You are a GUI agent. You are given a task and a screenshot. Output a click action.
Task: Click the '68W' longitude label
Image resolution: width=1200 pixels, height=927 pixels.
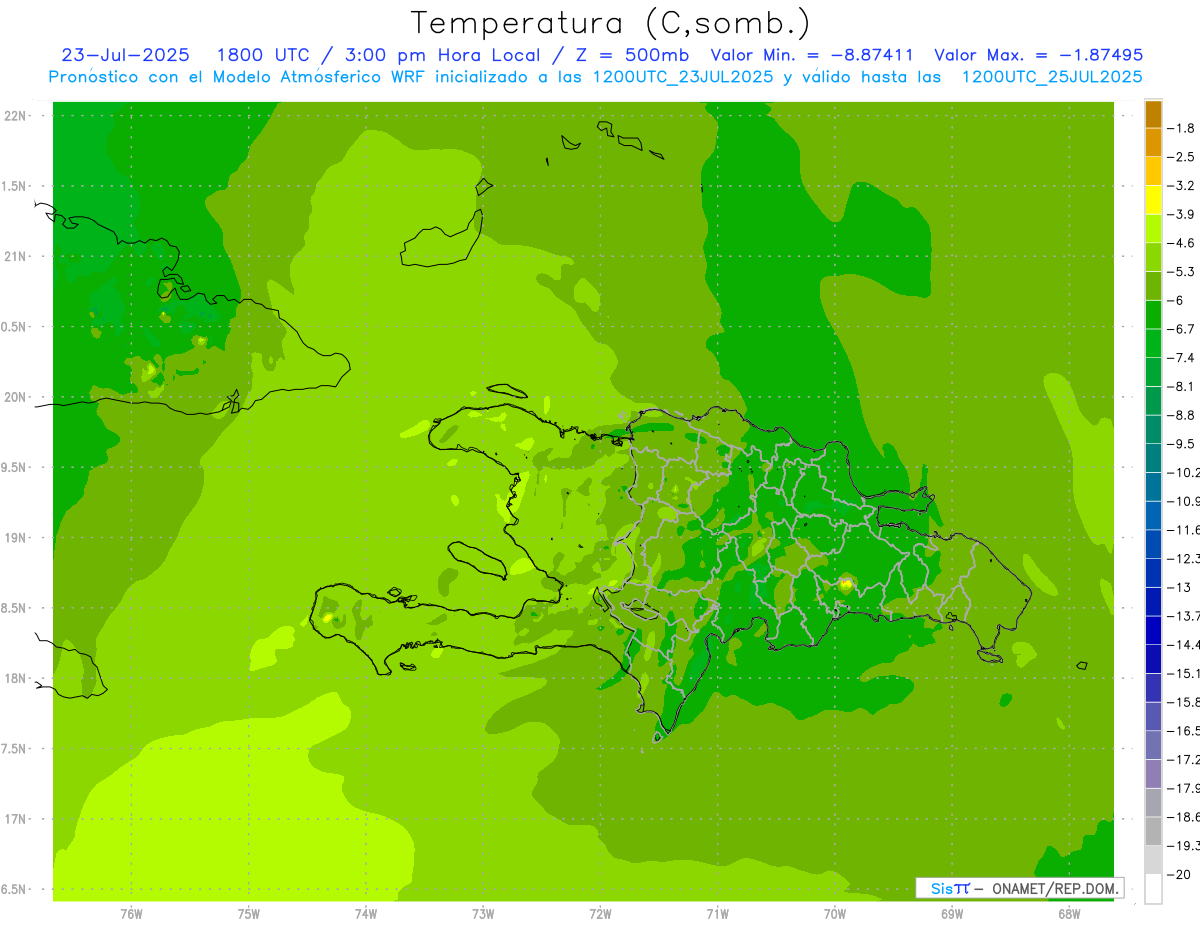pos(1069,913)
